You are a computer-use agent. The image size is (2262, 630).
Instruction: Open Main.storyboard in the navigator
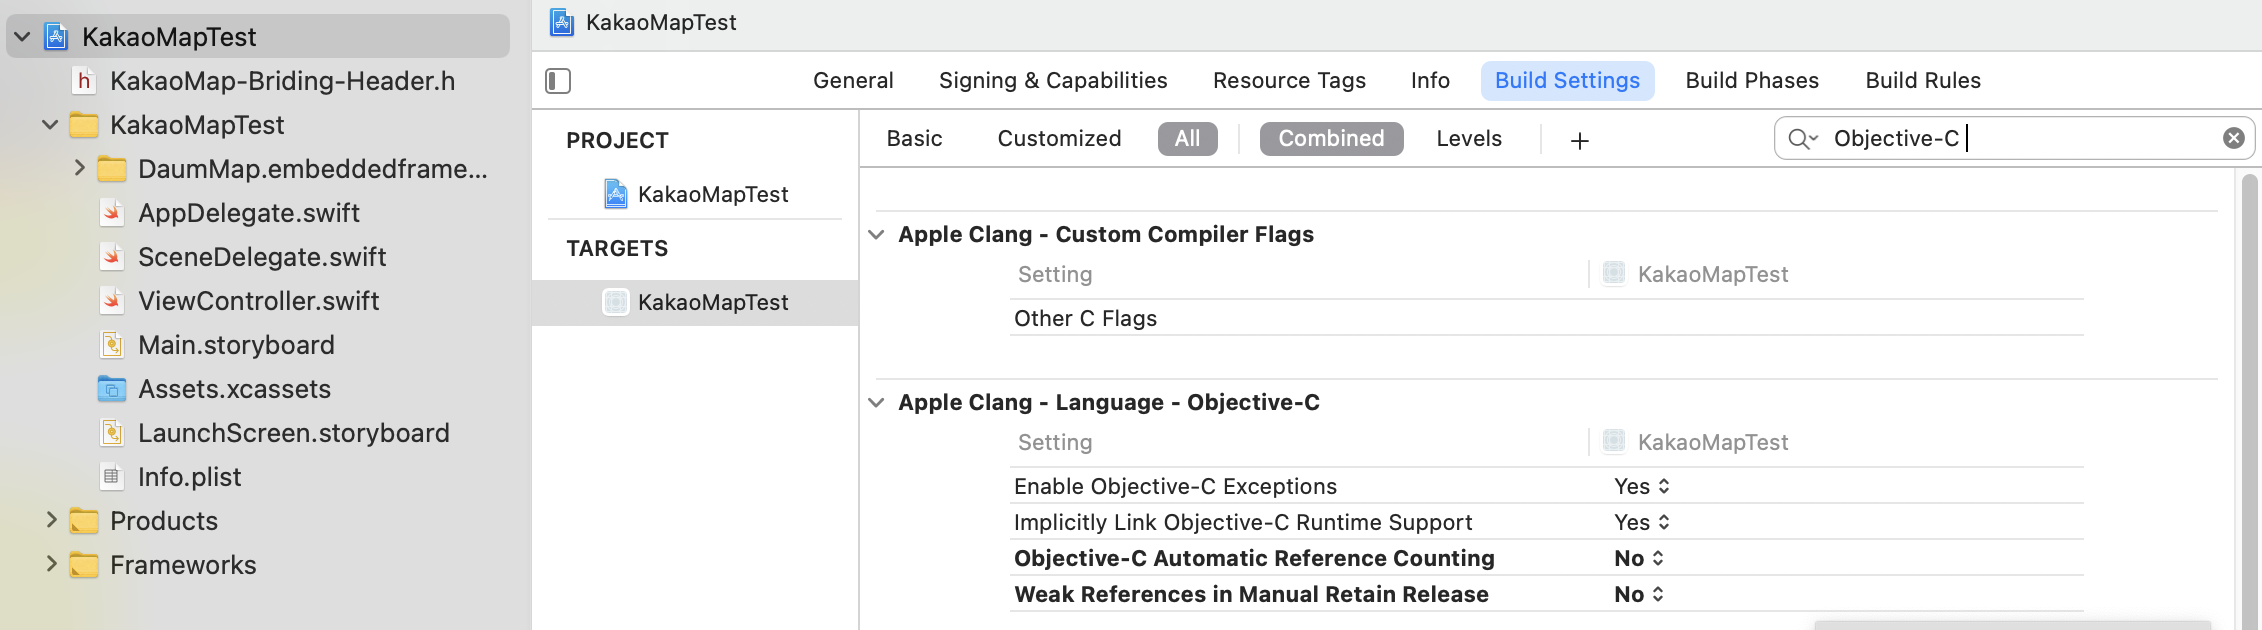236,345
